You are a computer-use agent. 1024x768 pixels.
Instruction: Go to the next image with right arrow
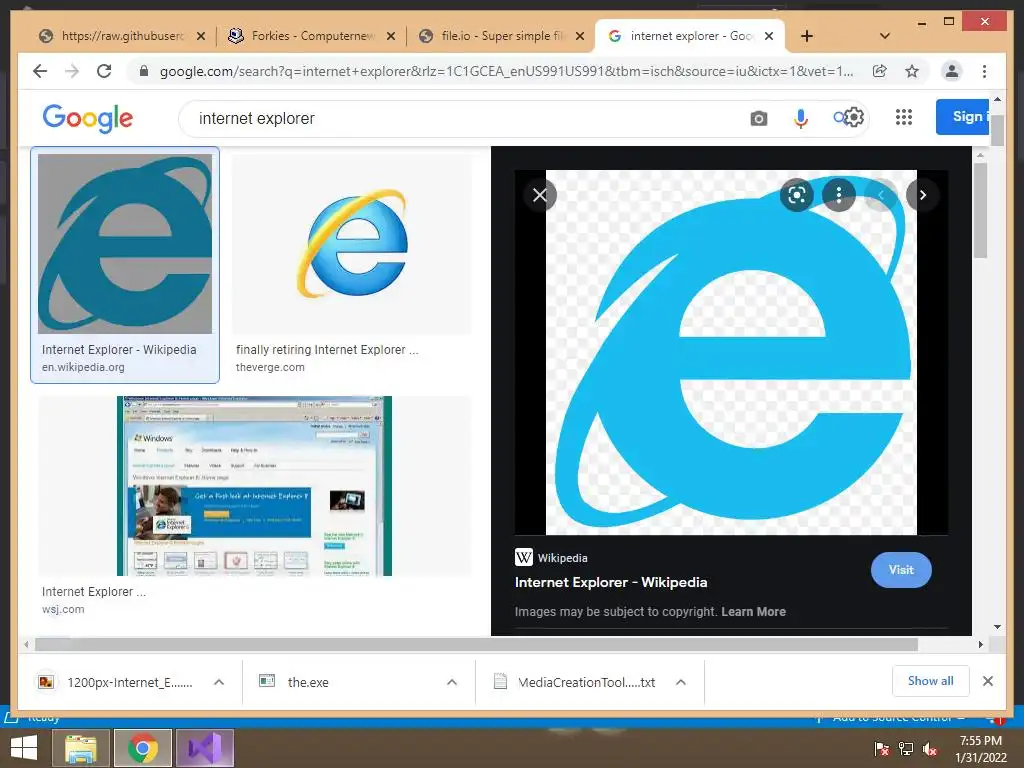pos(922,195)
